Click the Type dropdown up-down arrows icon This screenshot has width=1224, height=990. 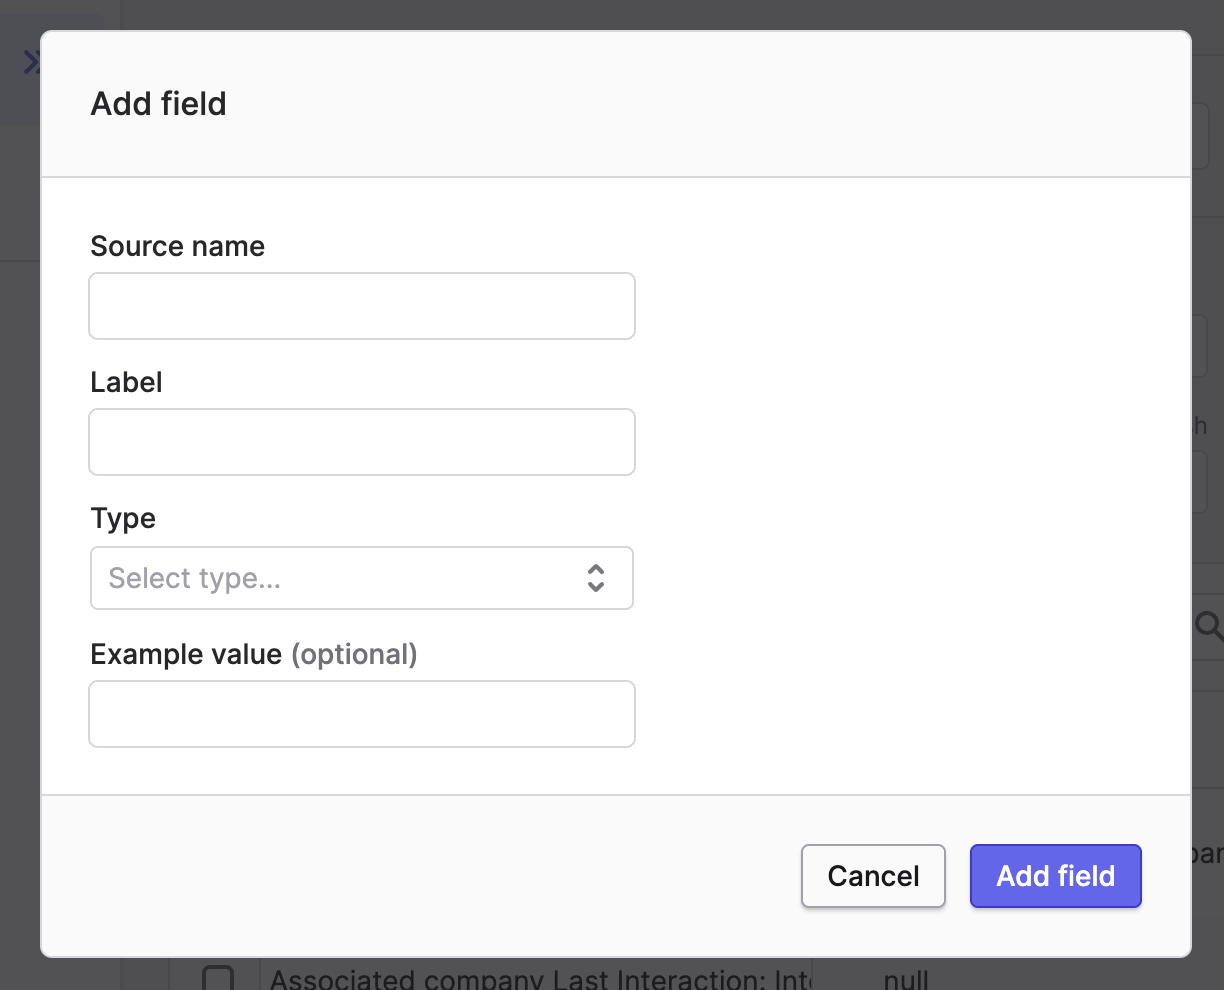(596, 578)
